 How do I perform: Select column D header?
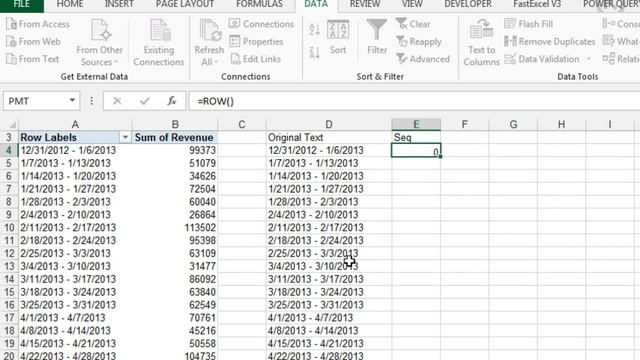[329, 124]
